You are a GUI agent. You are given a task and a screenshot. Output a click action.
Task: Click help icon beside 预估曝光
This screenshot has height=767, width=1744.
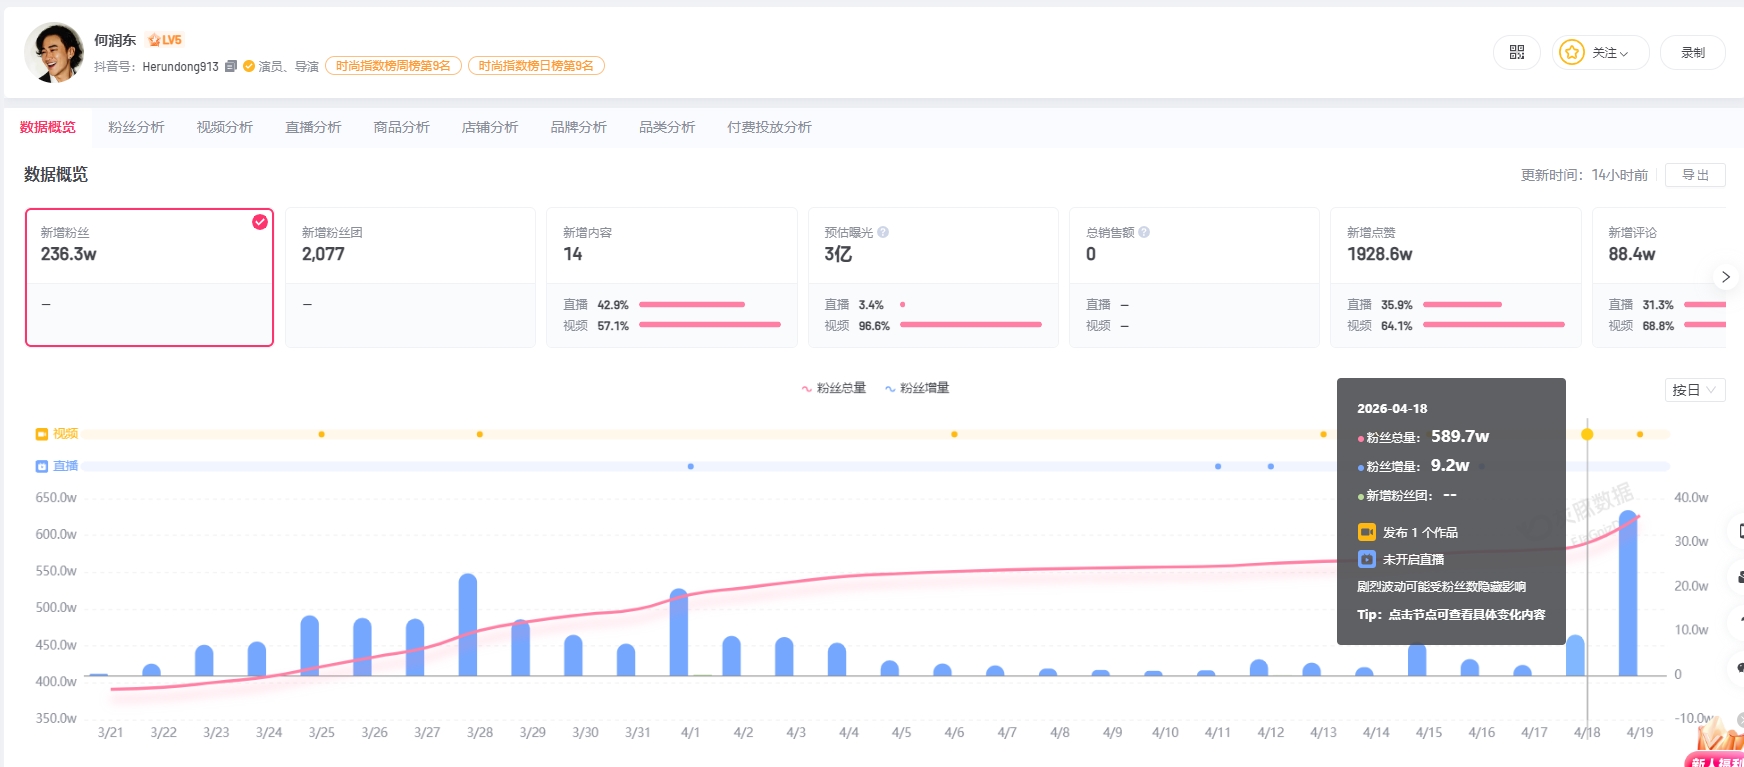pyautogui.click(x=883, y=232)
